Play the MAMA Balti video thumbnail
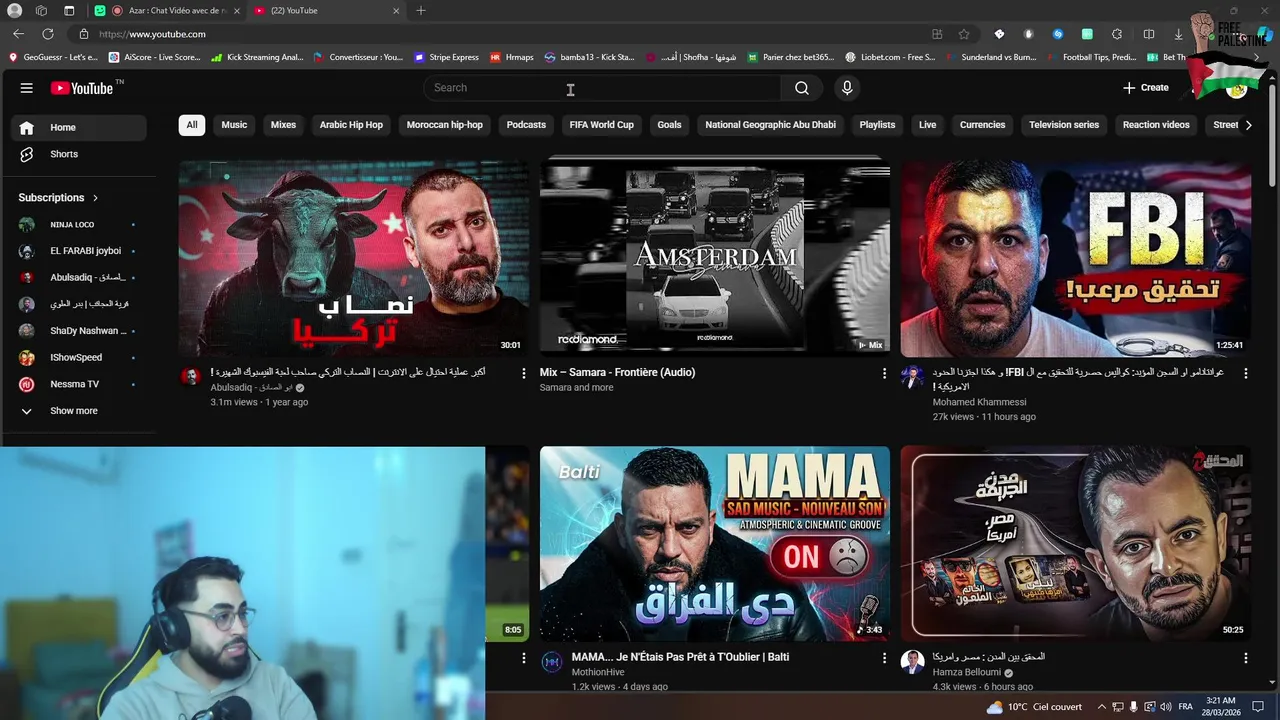The image size is (1280, 720). point(715,544)
